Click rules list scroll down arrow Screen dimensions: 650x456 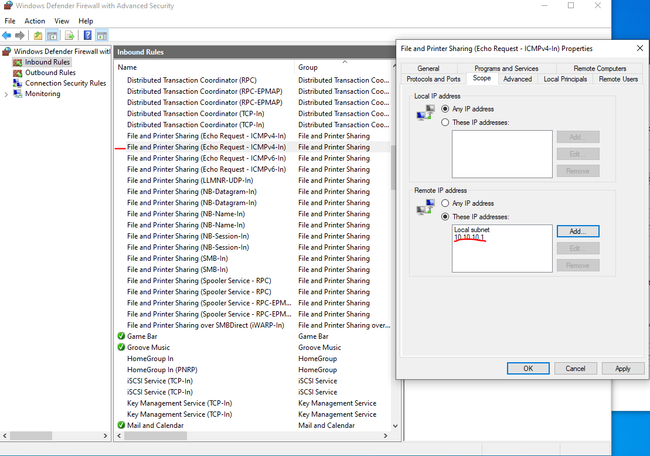click(395, 426)
